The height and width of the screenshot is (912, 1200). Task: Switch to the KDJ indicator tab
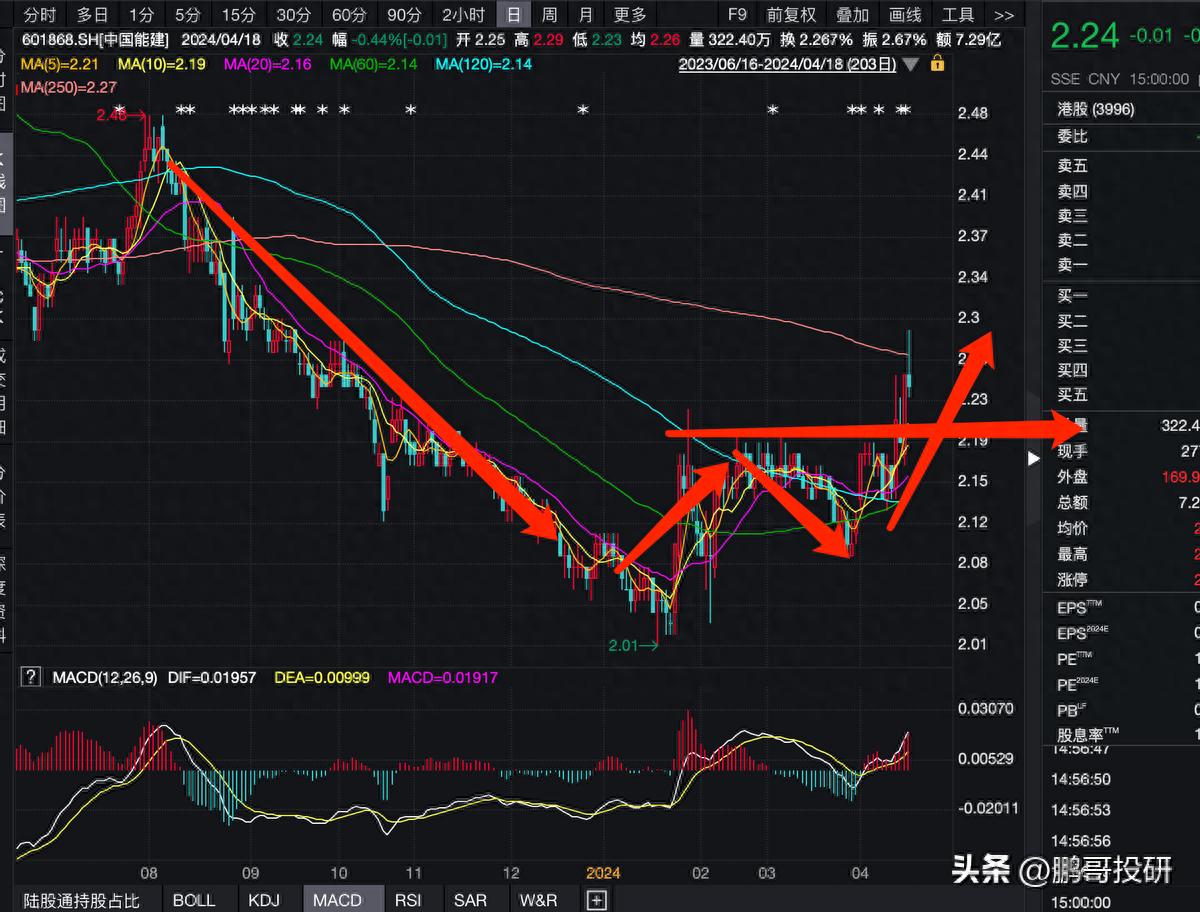click(x=266, y=900)
